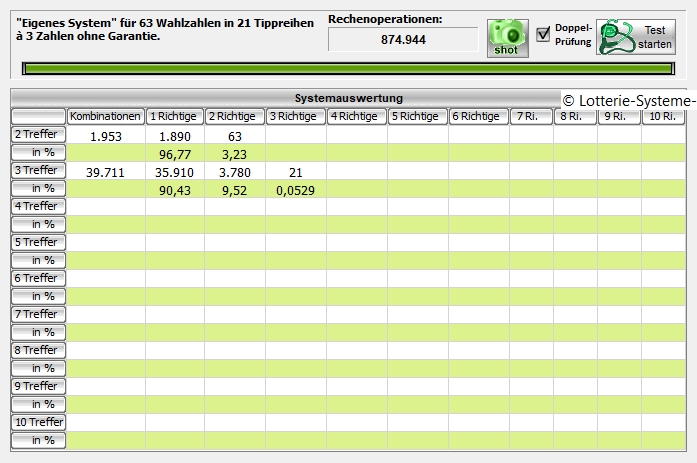Image resolution: width=697 pixels, height=463 pixels.
Task: Click the 'in %' header below 2 Treffer
Action: 38,153
